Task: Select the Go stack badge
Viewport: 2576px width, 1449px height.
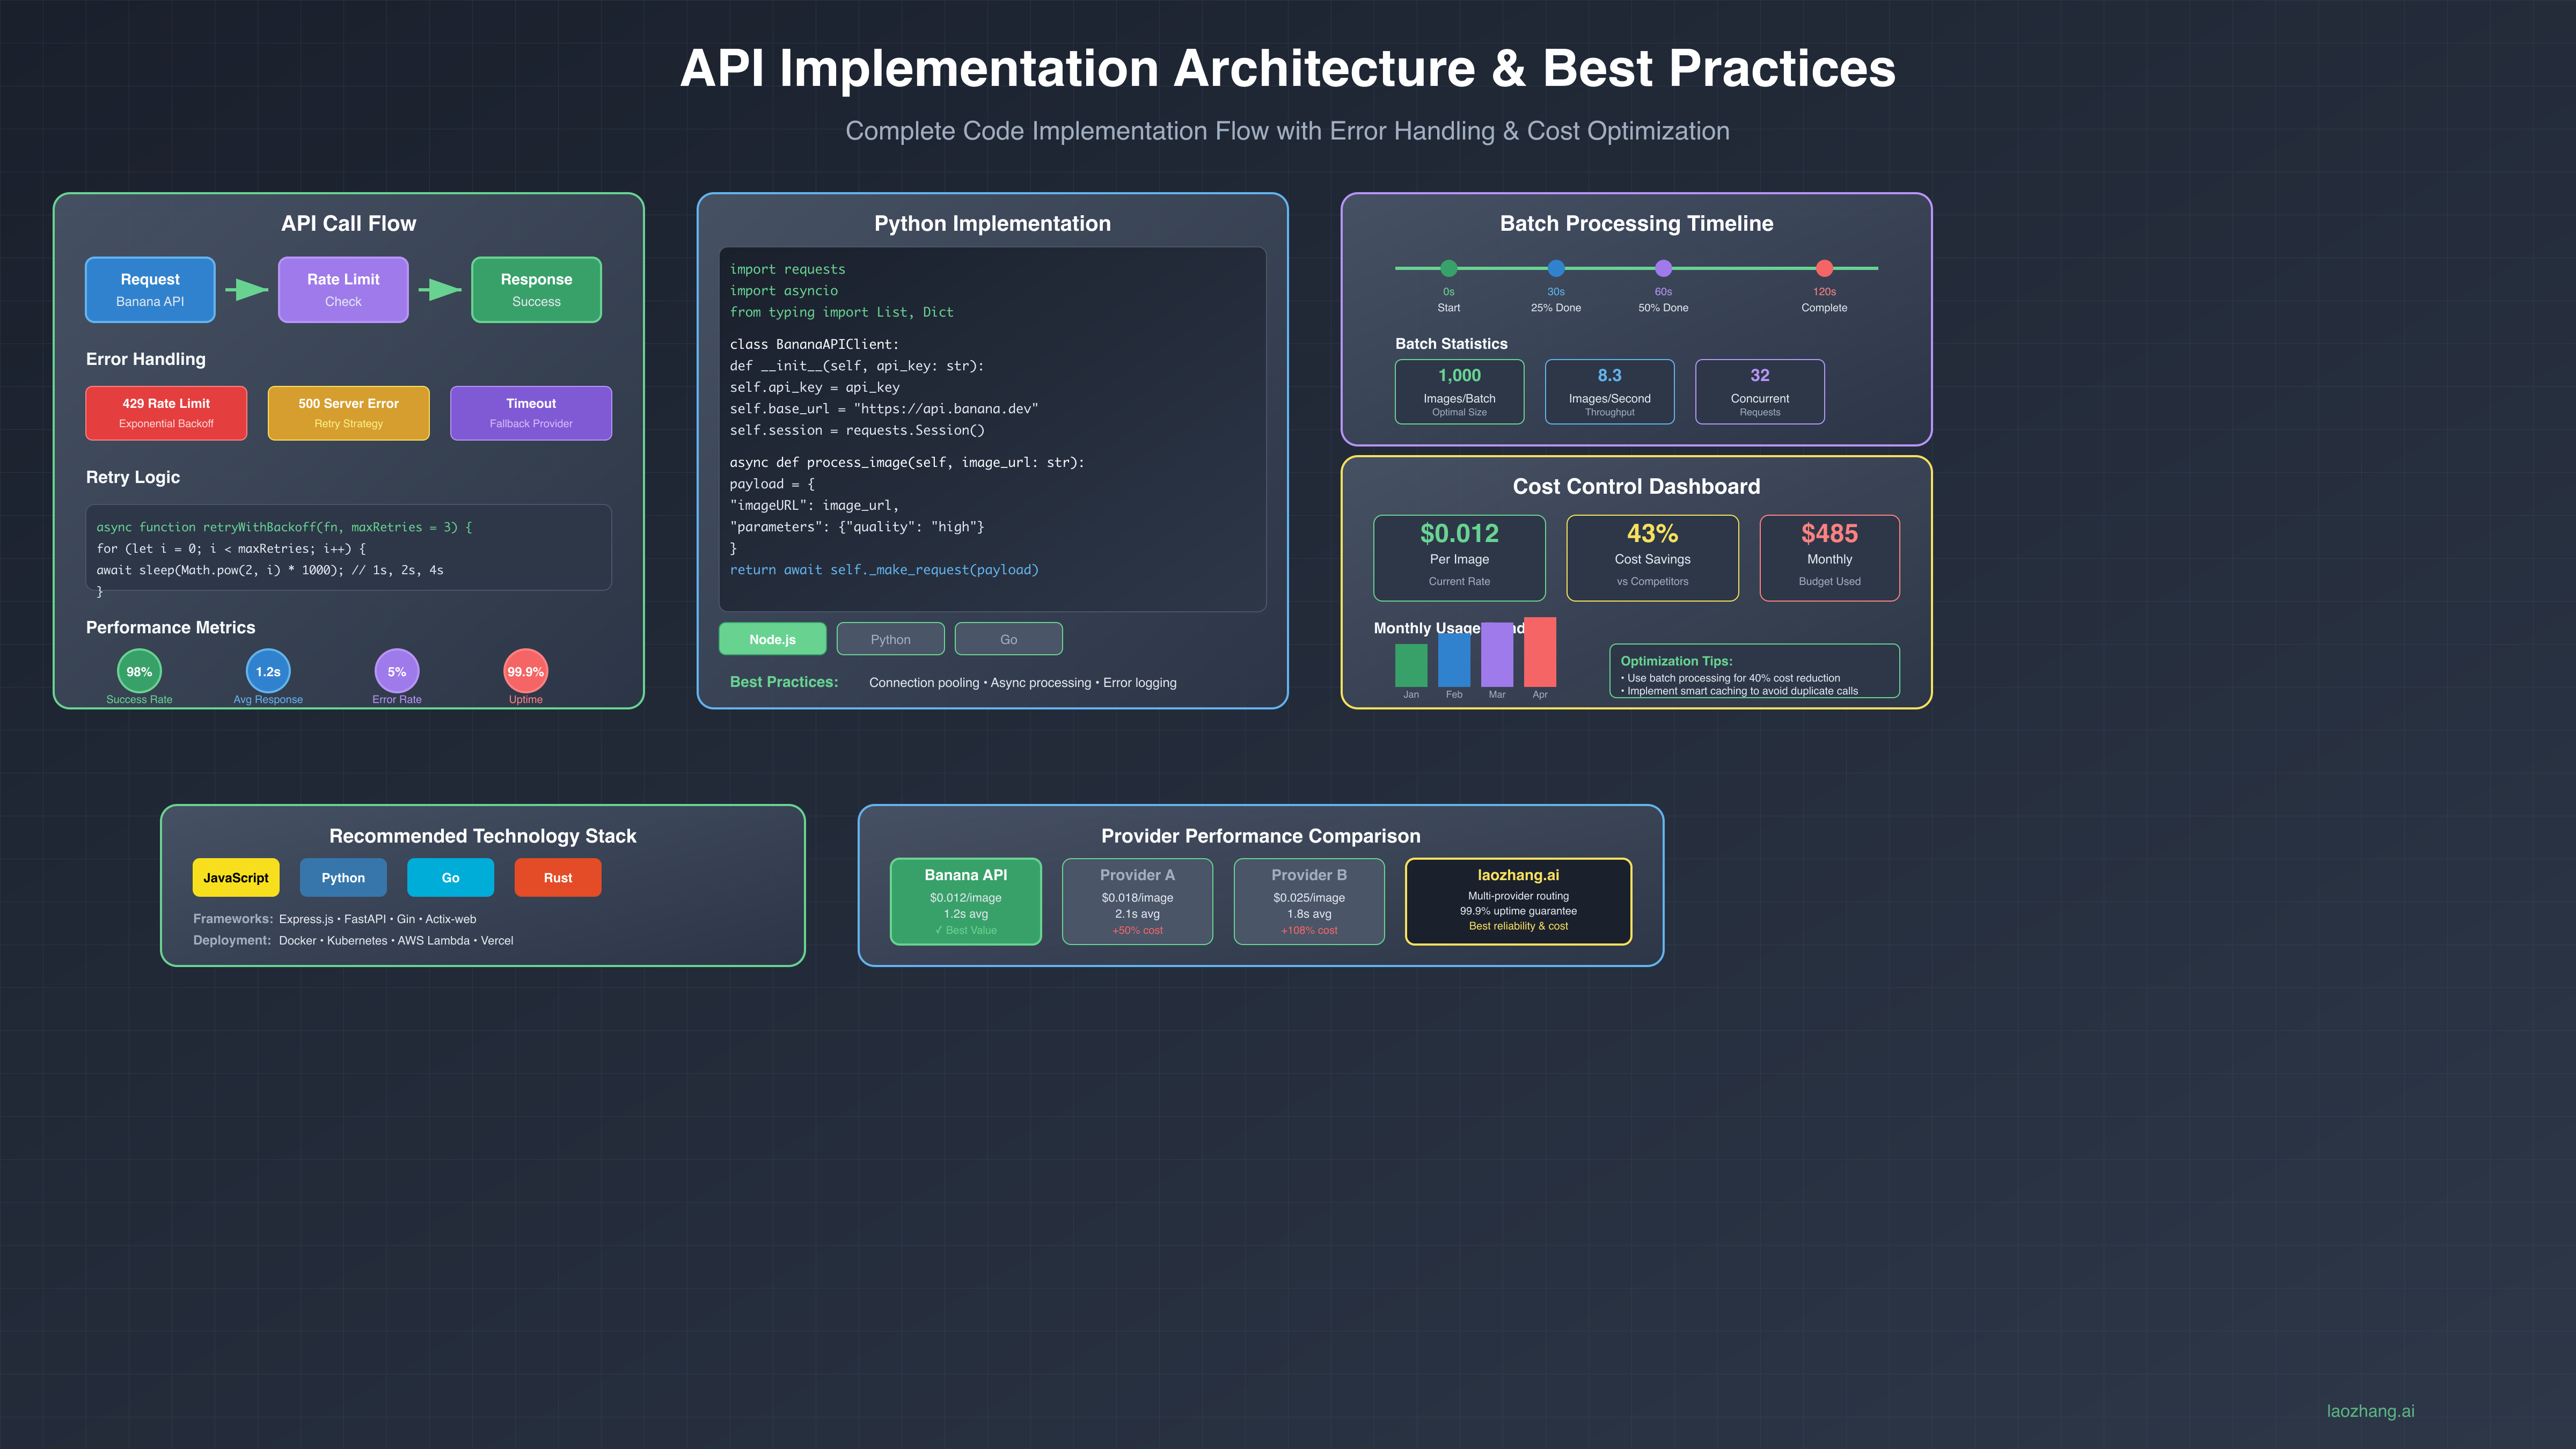Action: point(450,877)
